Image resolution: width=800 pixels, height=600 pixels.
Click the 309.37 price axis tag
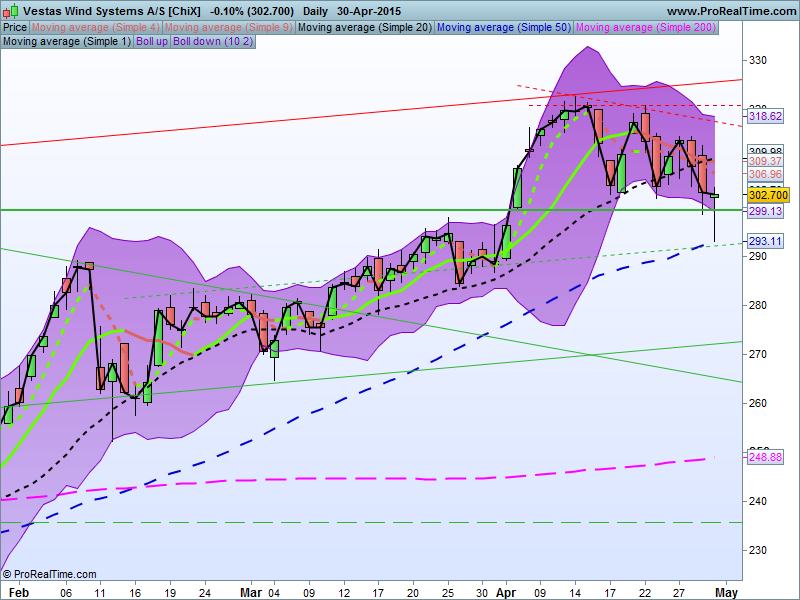tap(765, 161)
